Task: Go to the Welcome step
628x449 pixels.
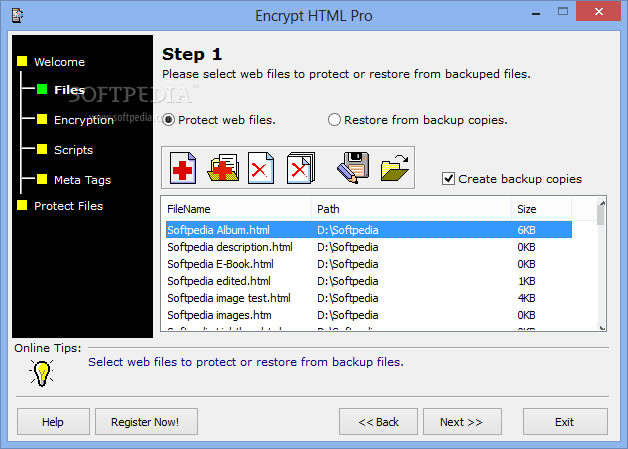Action: [x=59, y=62]
